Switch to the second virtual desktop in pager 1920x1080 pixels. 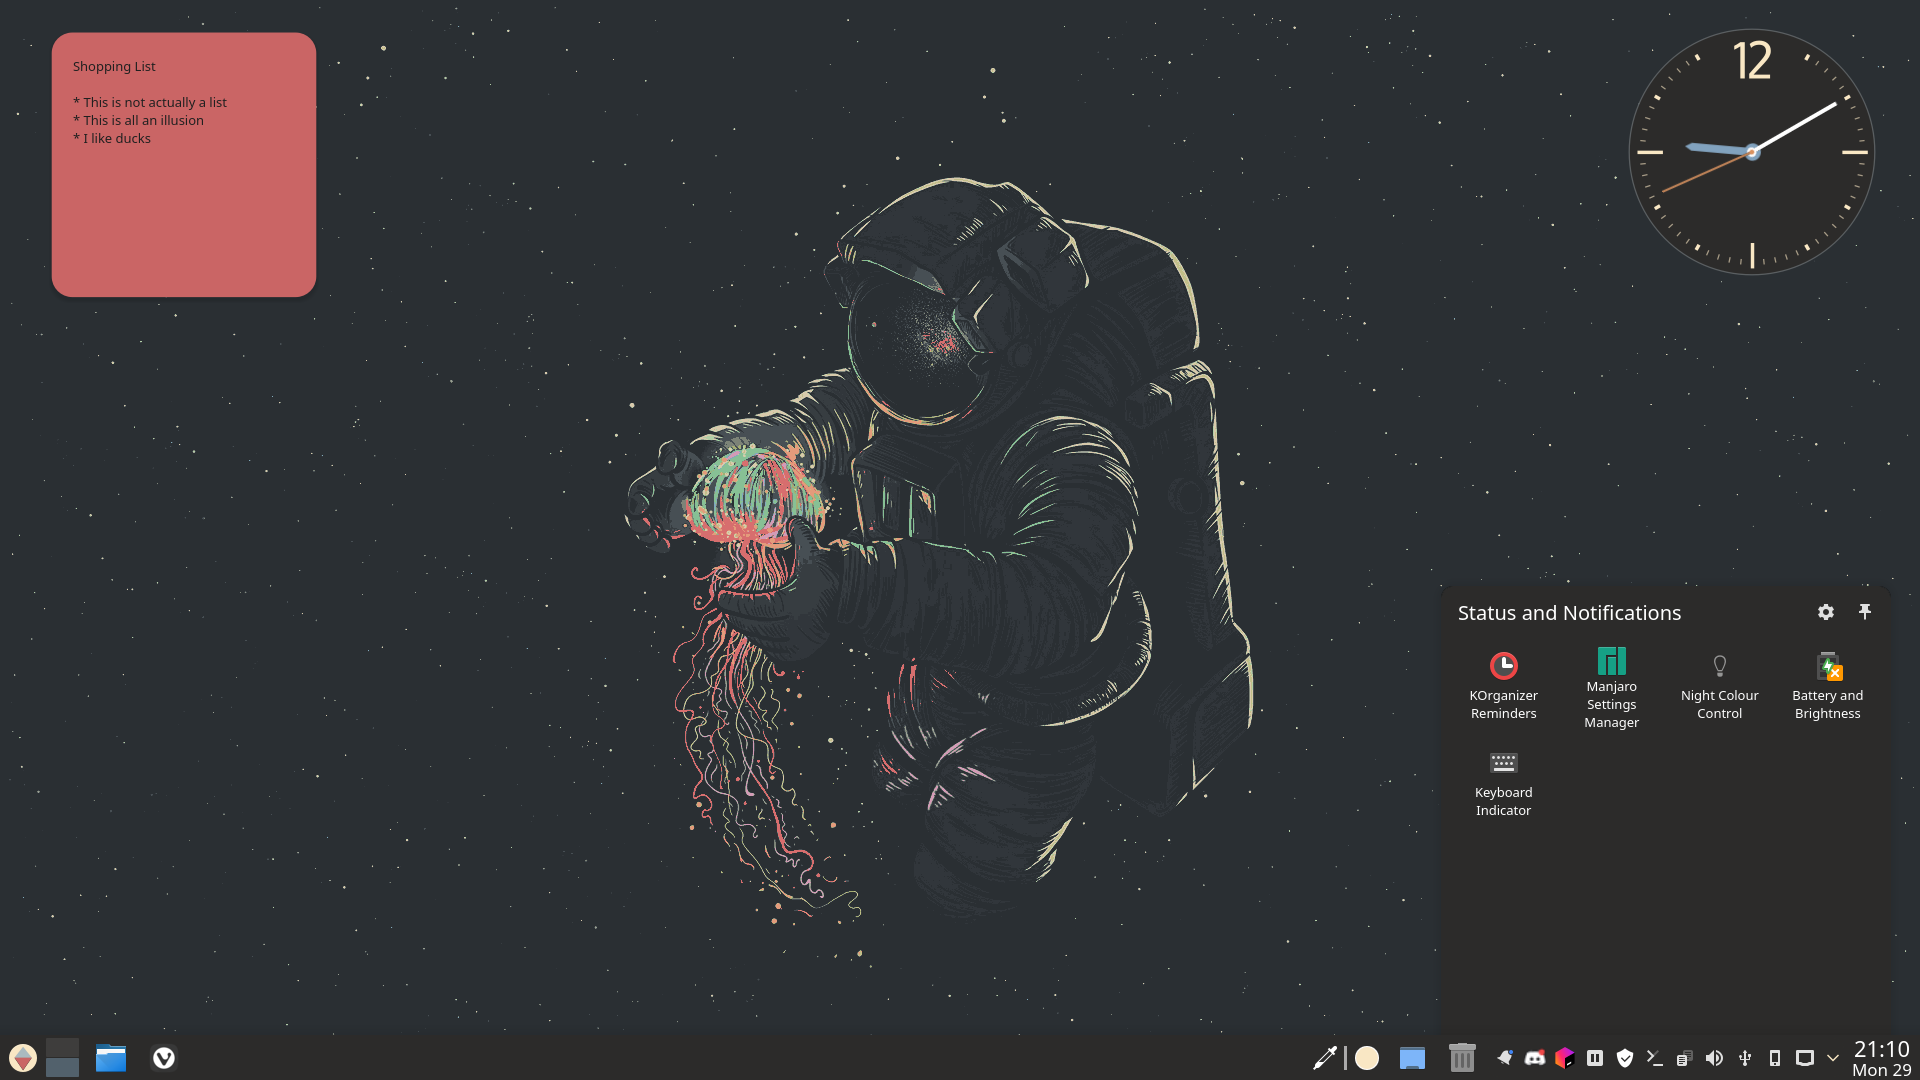(62, 1067)
